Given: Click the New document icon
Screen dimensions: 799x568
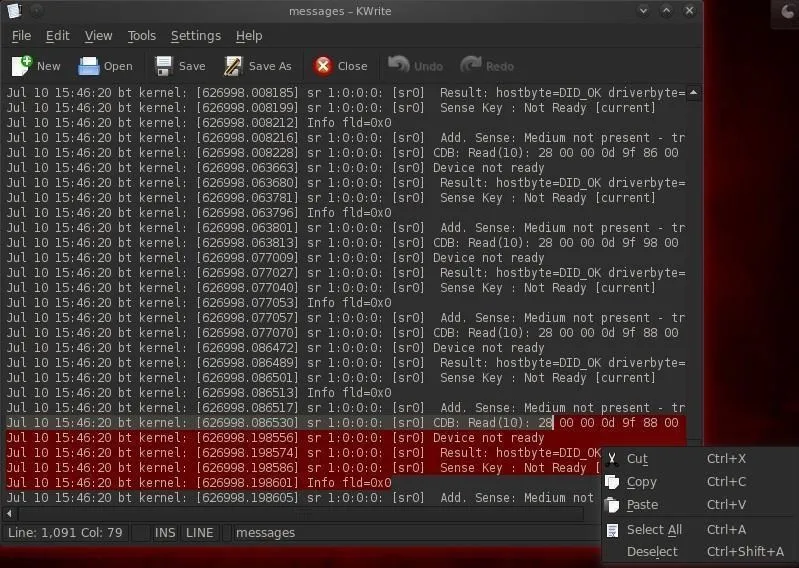Looking at the screenshot, I should coord(21,66).
